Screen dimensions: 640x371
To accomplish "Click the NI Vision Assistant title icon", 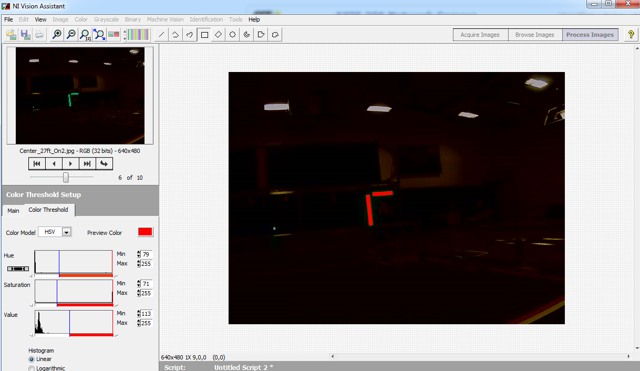I will [6, 6].
